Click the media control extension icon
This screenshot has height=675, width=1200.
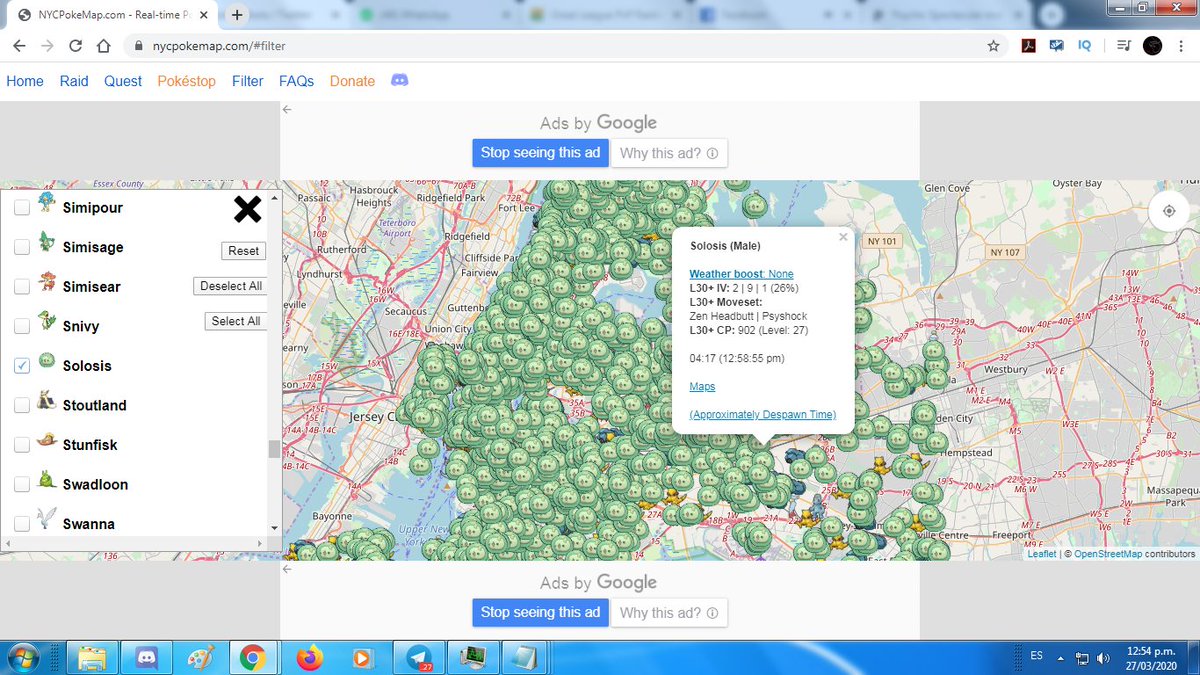(1123, 46)
